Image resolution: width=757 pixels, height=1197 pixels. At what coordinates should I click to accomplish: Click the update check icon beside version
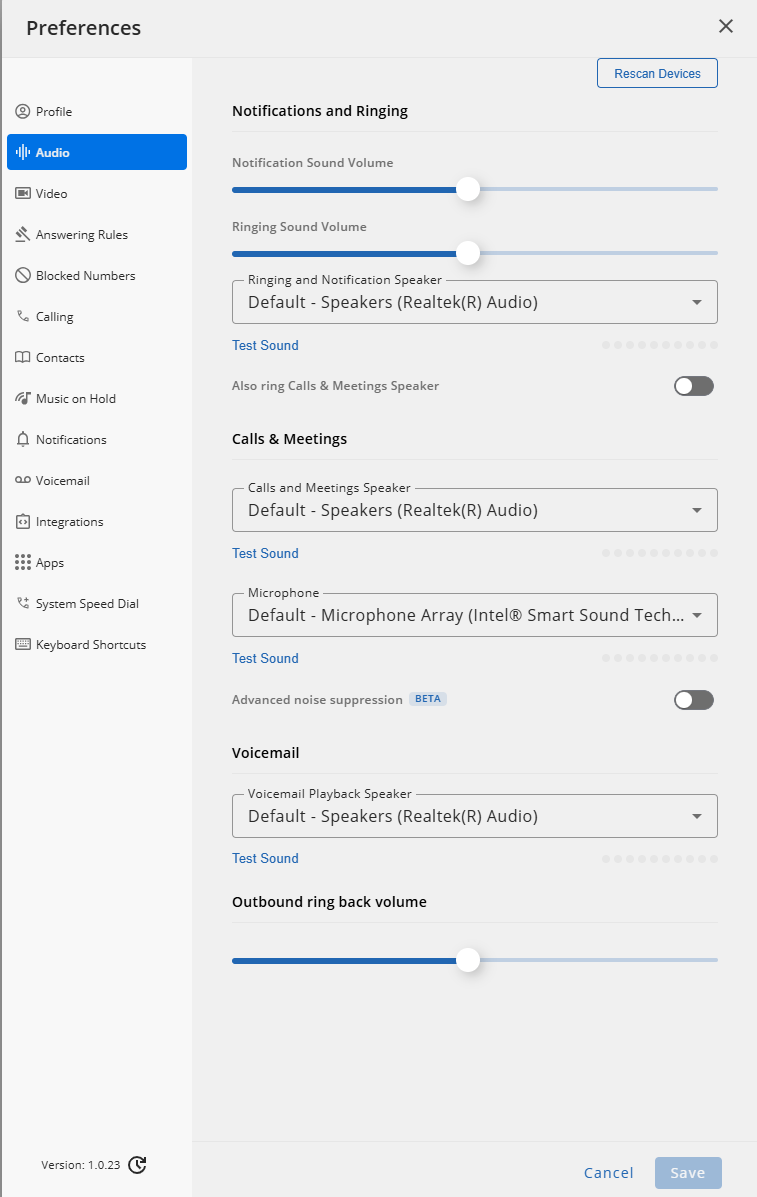click(x=137, y=1165)
